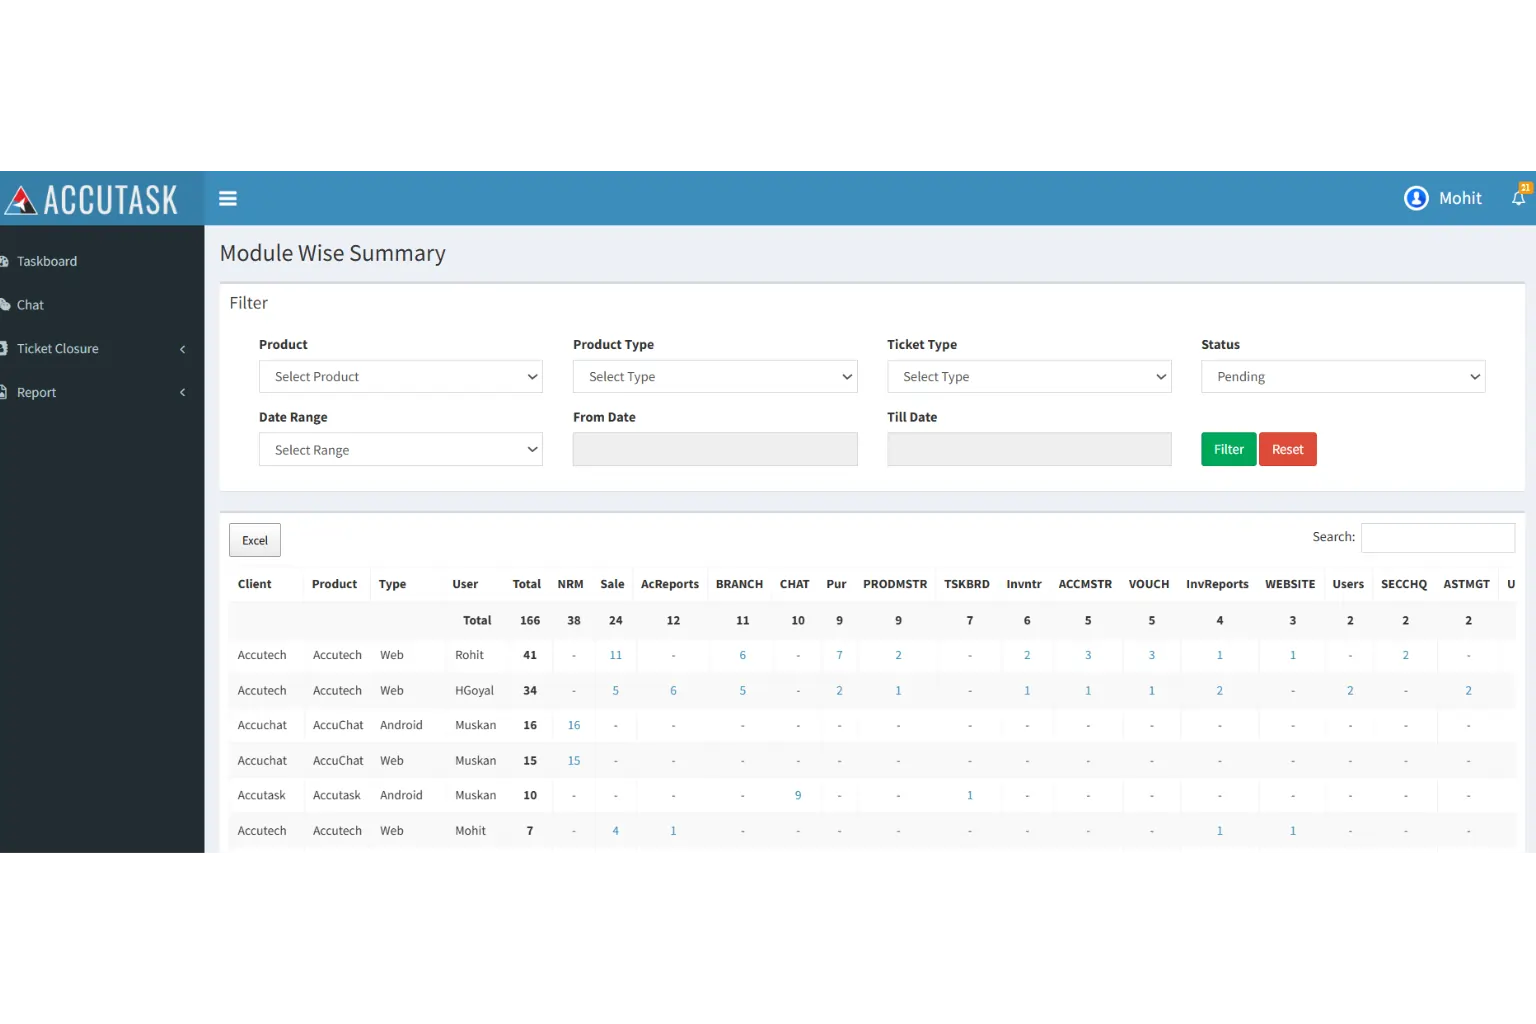1536x1024 pixels.
Task: Sort by the User column header
Action: pyautogui.click(x=465, y=584)
